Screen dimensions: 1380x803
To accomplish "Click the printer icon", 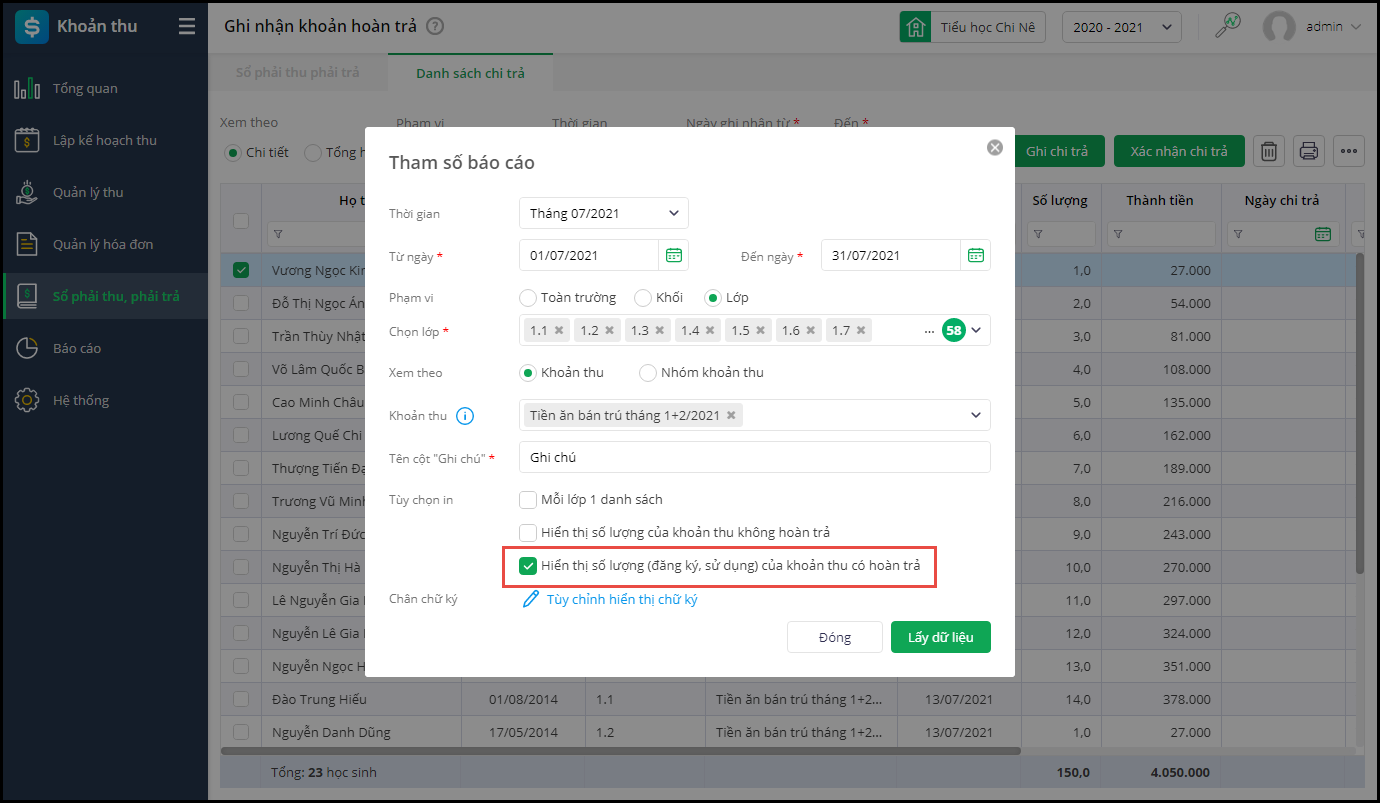I will [x=1309, y=151].
